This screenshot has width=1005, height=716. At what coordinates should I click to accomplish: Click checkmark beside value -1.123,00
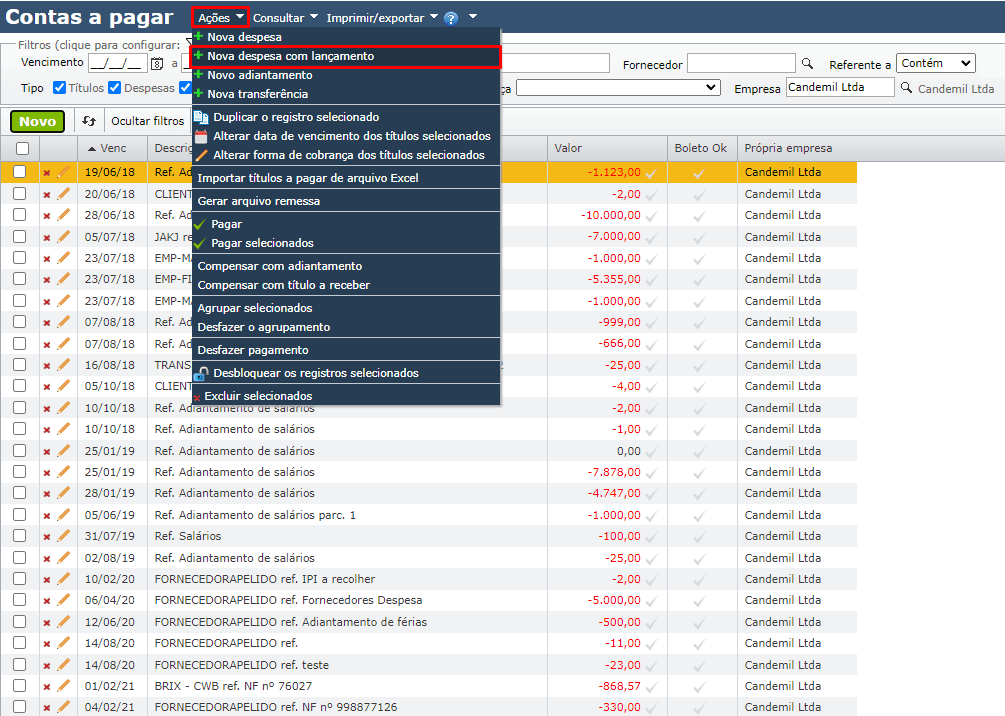651,173
